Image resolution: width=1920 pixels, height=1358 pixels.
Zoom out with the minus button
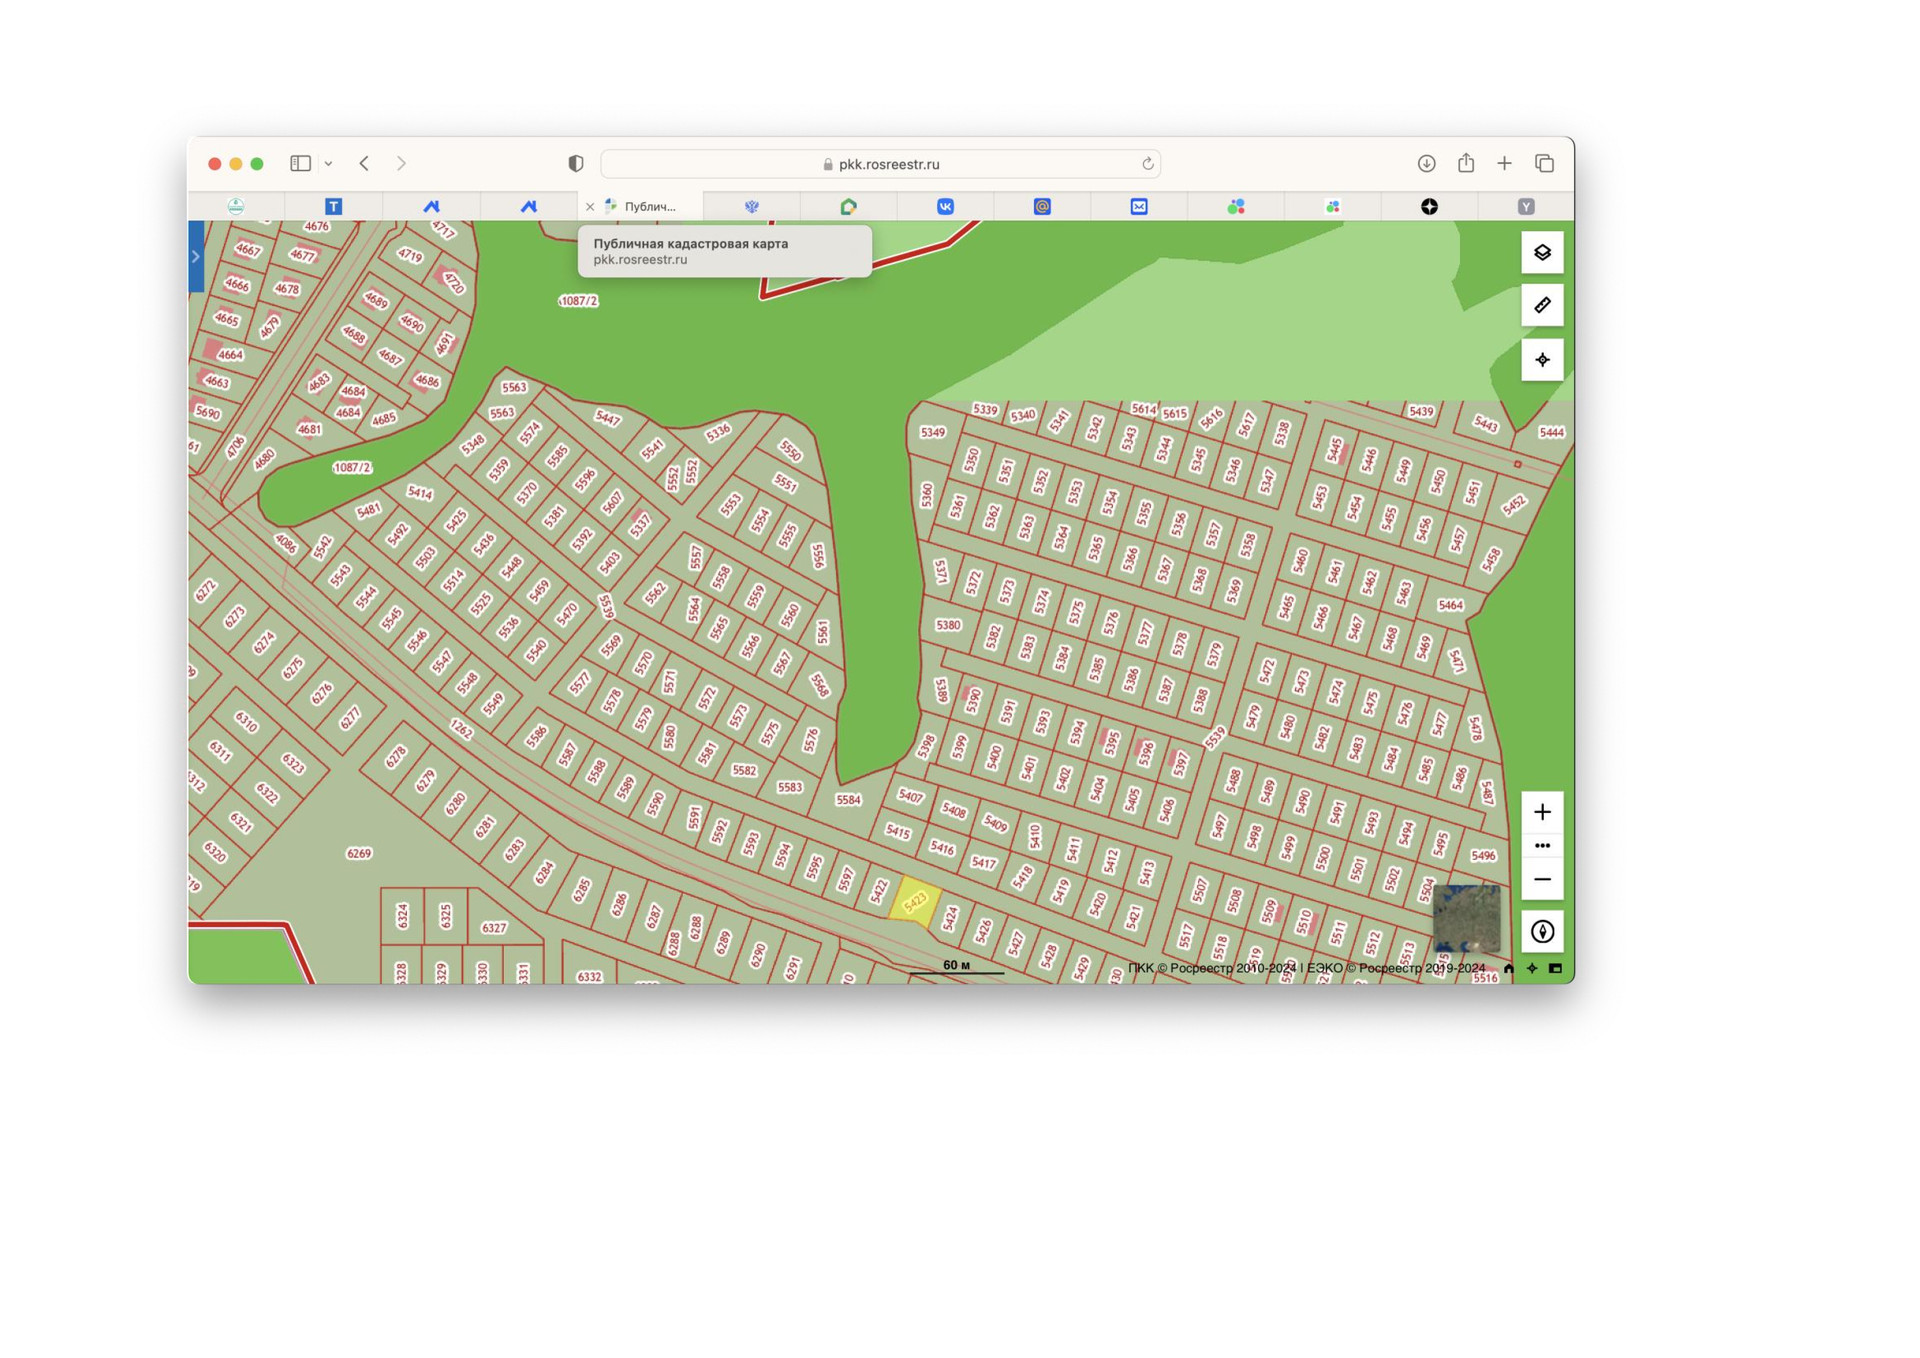pyautogui.click(x=1542, y=880)
